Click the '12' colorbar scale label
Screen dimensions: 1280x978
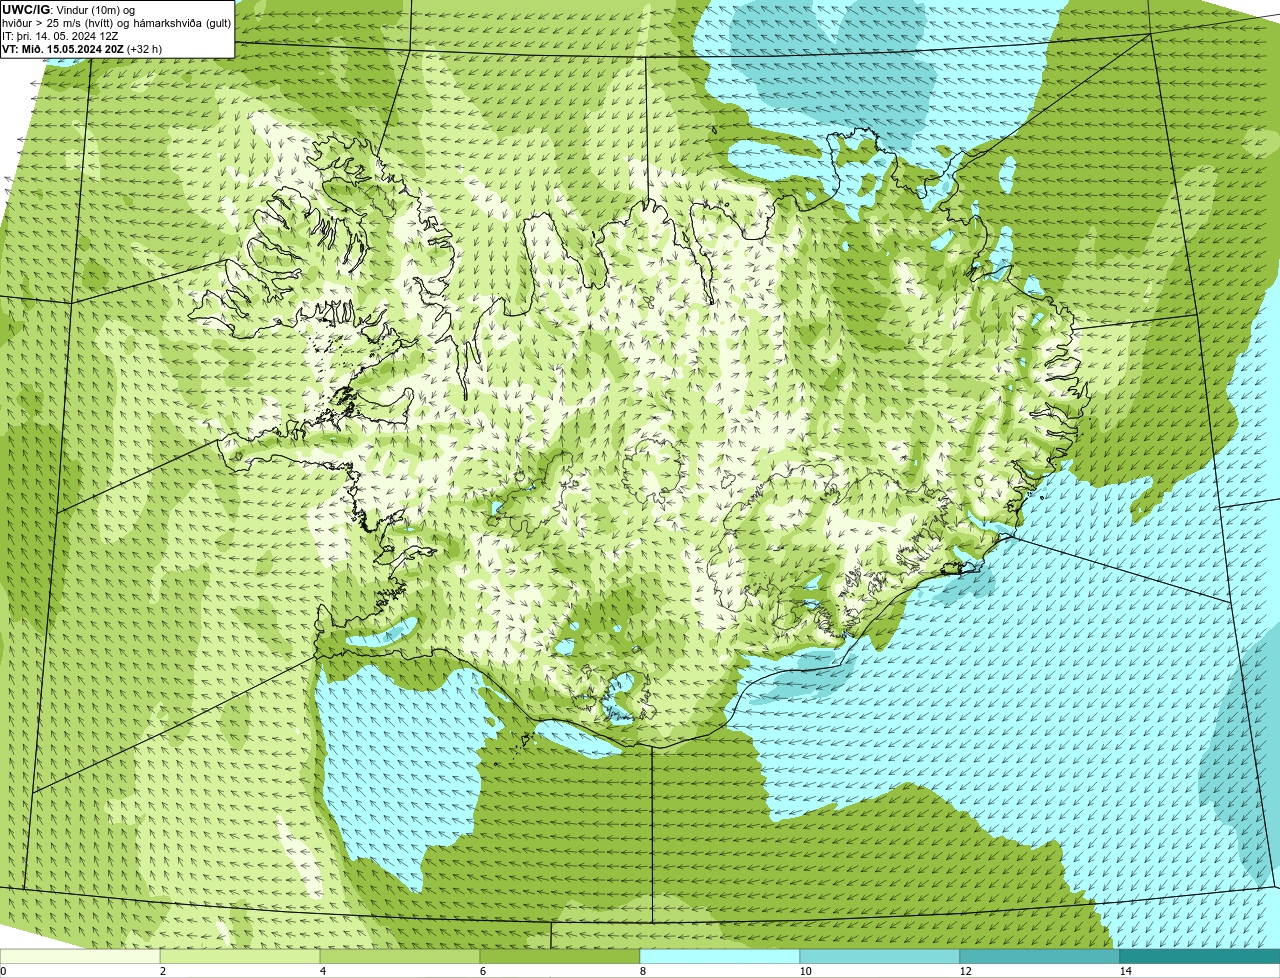tap(965, 971)
